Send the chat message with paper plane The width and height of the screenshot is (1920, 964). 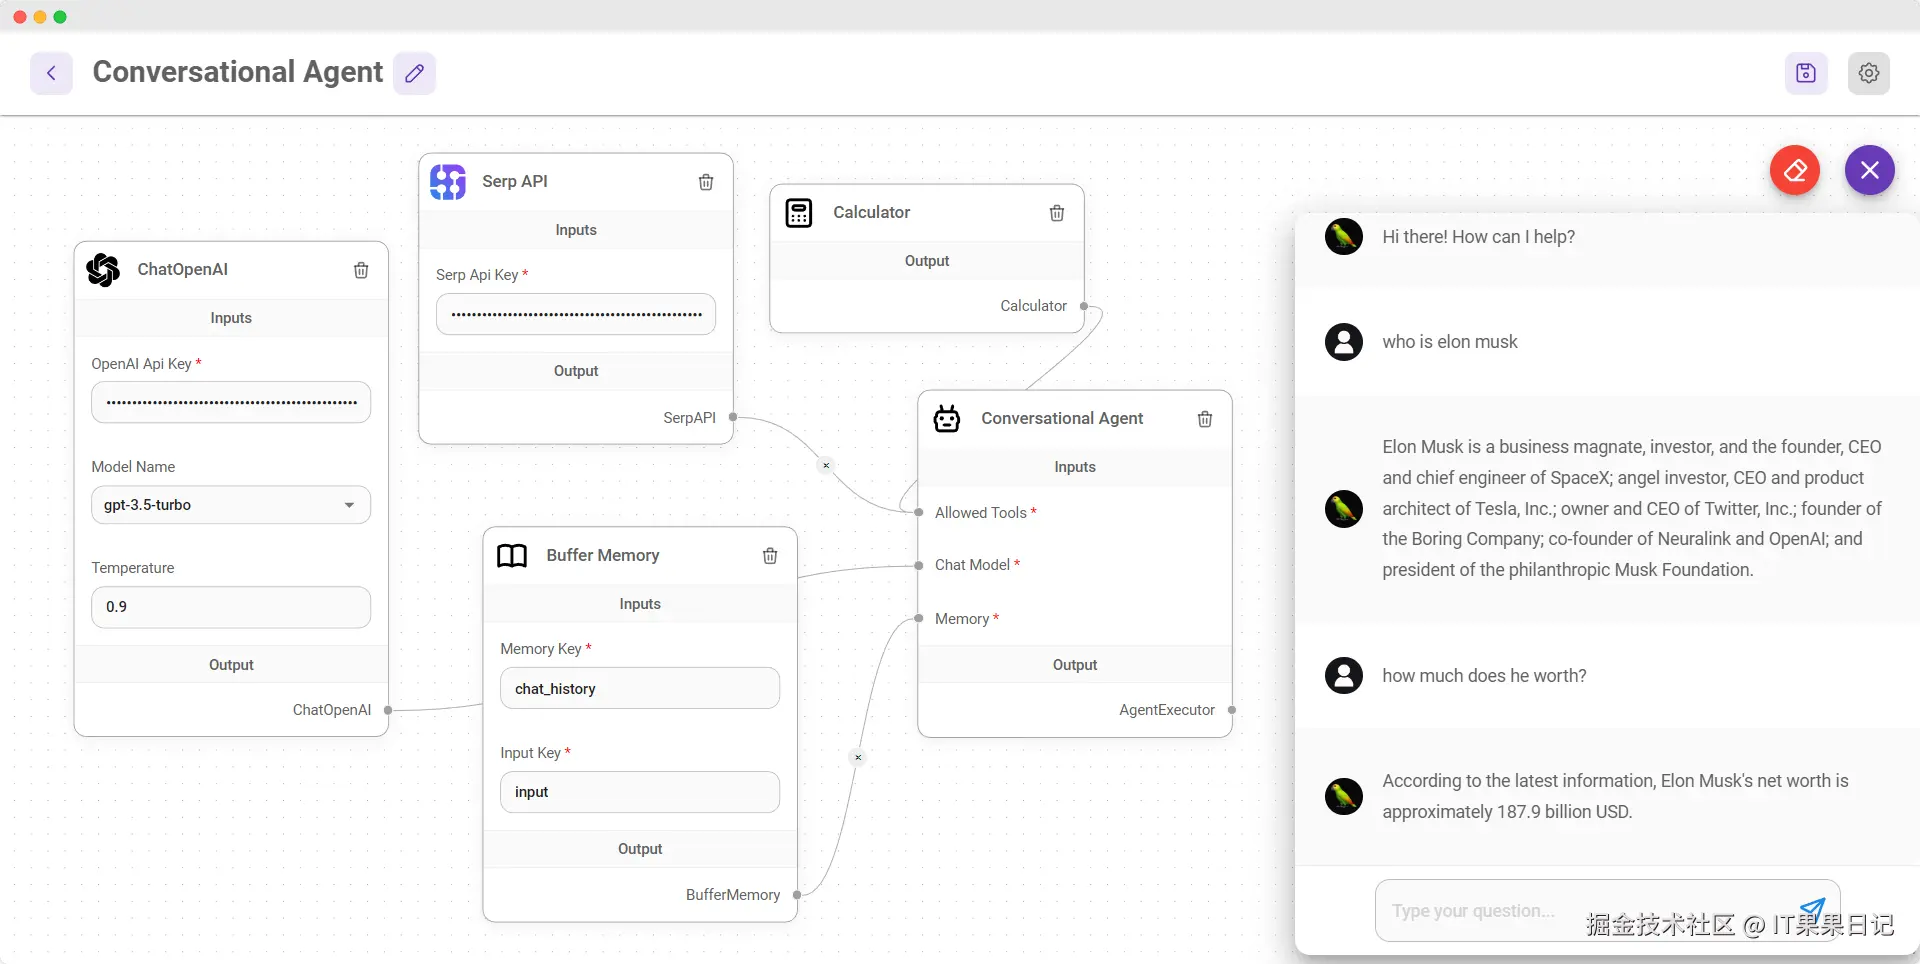(x=1812, y=908)
